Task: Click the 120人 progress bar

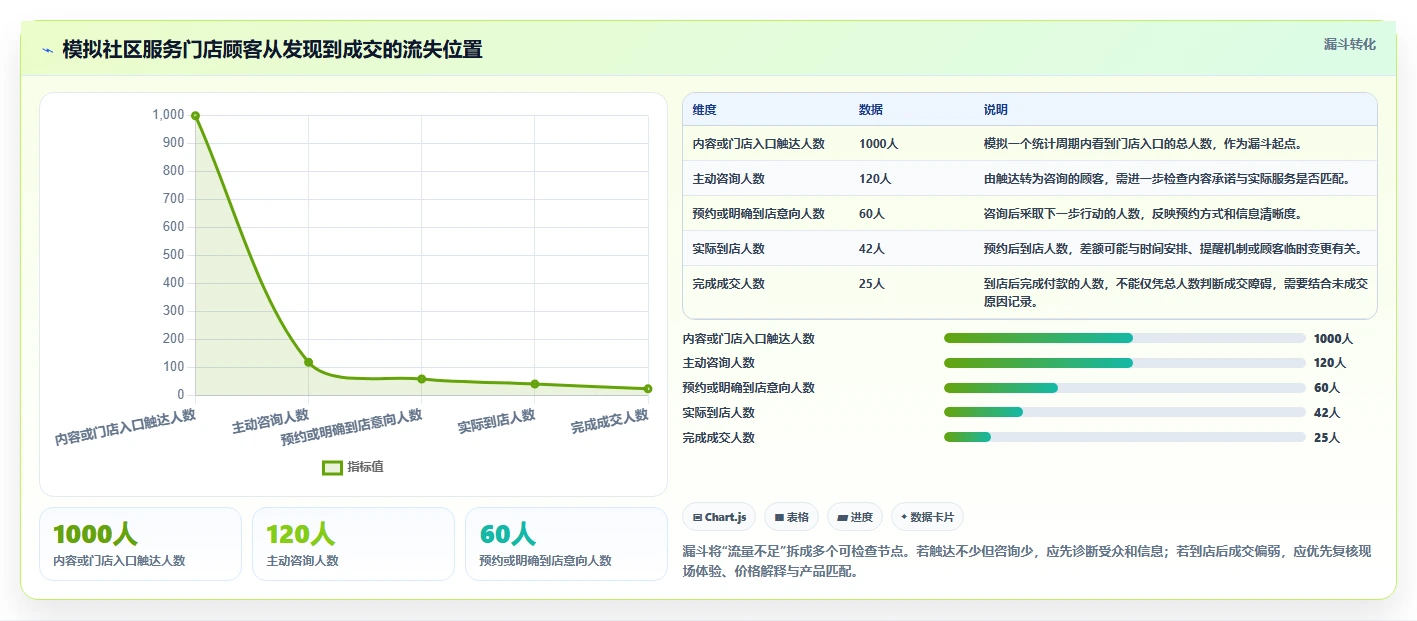Action: 1125,363
